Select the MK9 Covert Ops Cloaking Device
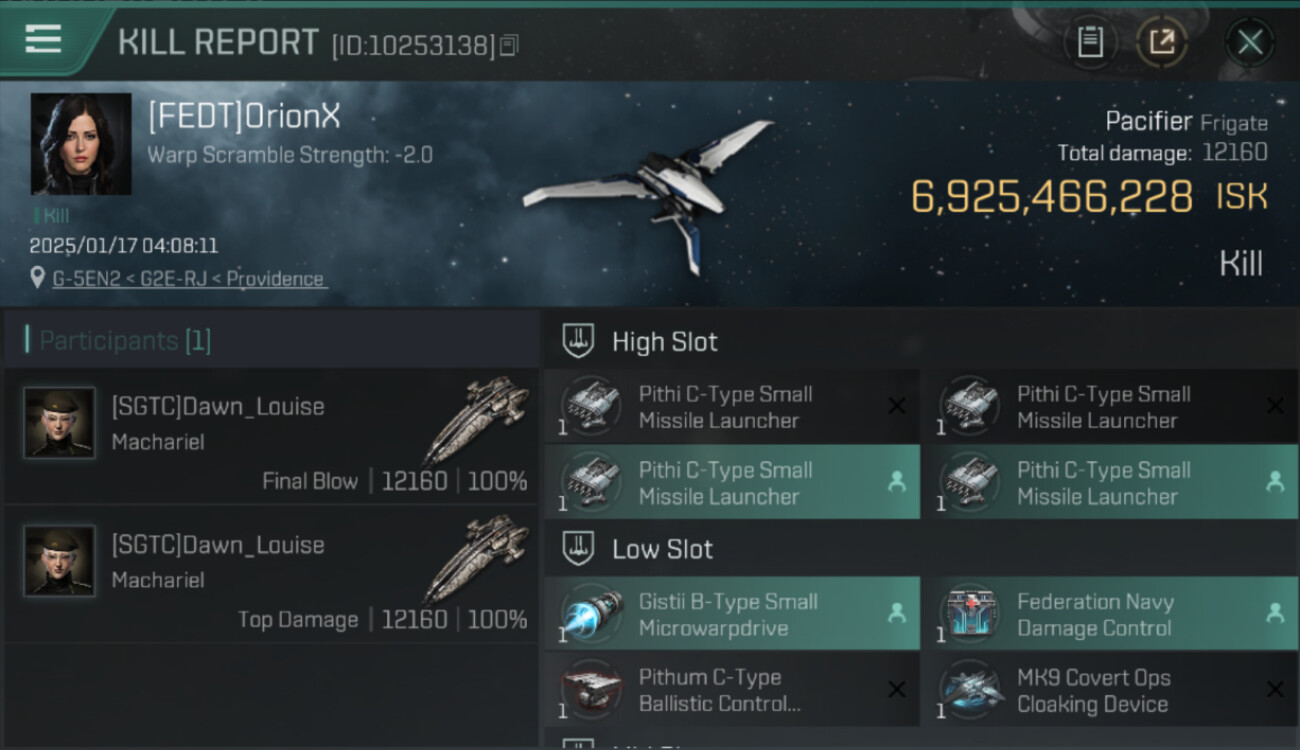Viewport: 1300px width, 750px height. (x=1110, y=690)
